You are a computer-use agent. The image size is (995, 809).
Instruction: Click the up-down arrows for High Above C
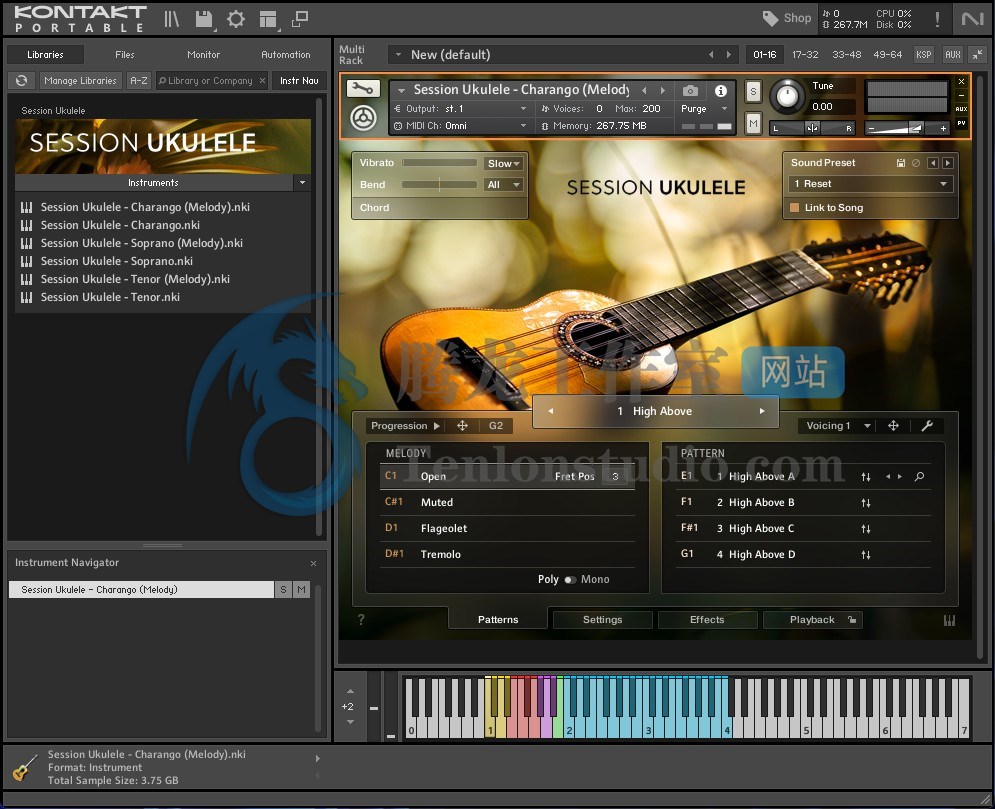[x=866, y=529]
